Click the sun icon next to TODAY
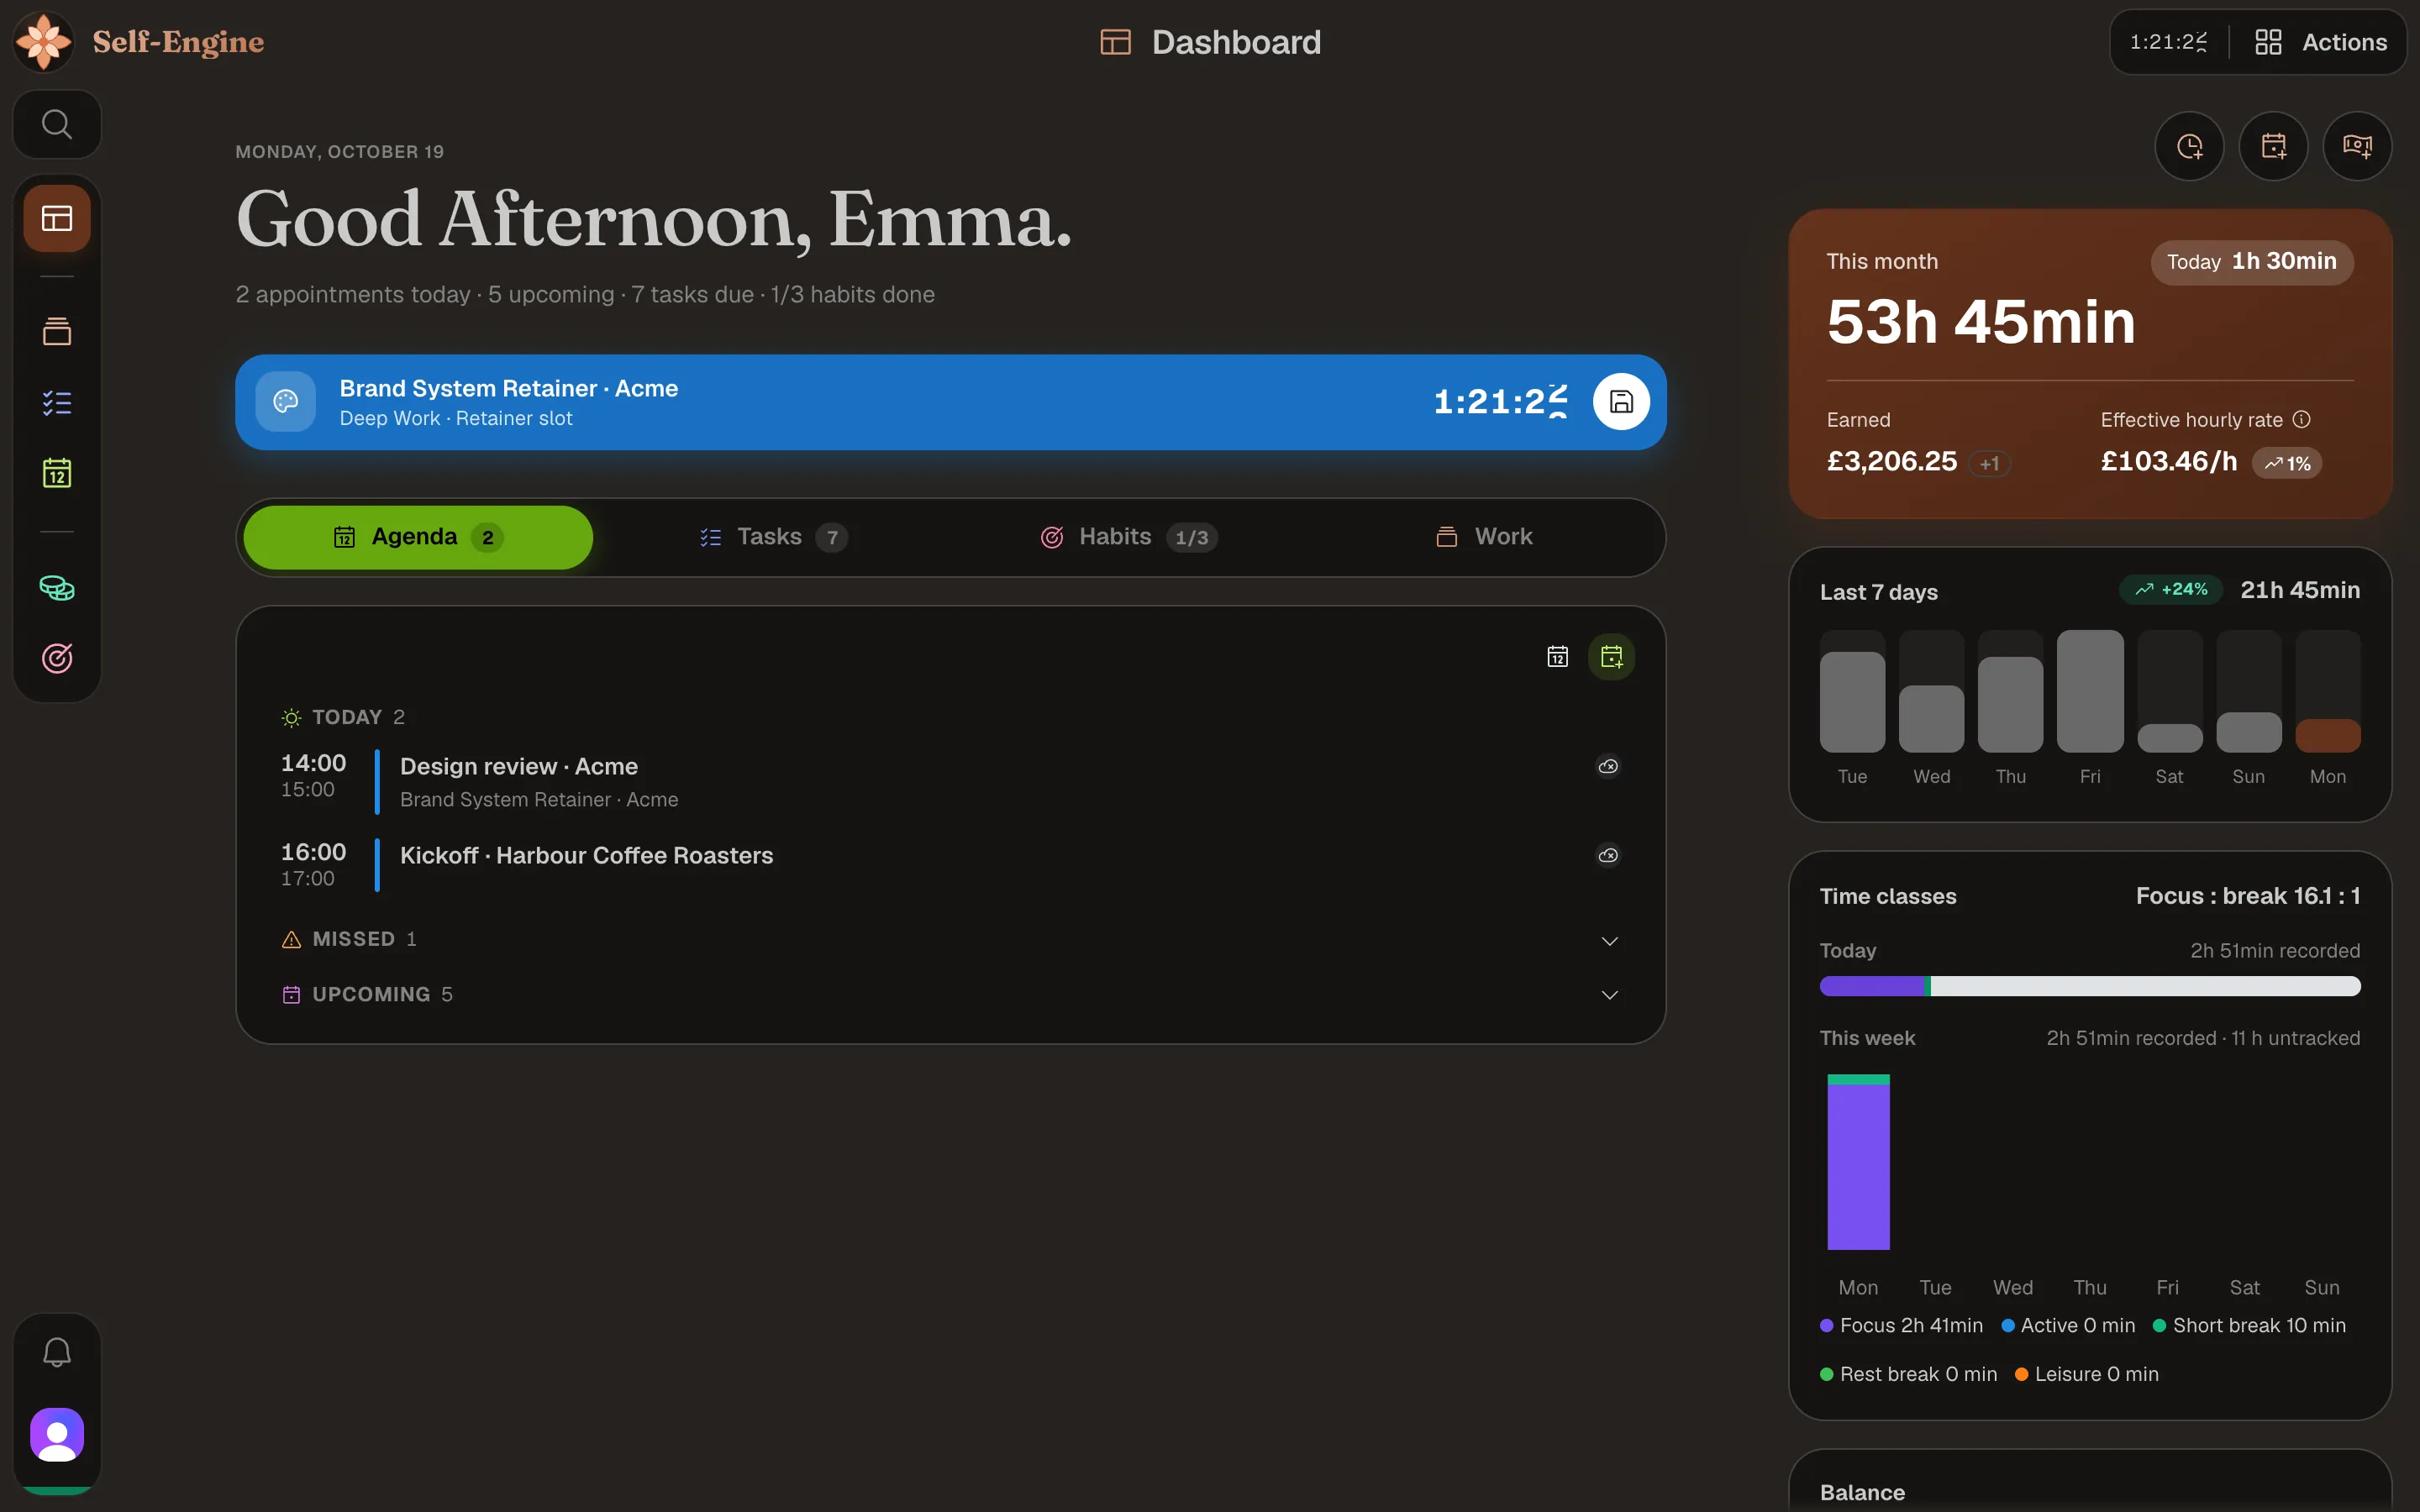 point(291,717)
